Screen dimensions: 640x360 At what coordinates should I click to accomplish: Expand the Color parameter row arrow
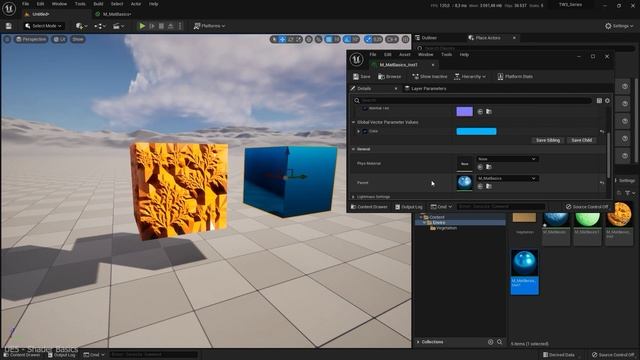click(x=358, y=131)
